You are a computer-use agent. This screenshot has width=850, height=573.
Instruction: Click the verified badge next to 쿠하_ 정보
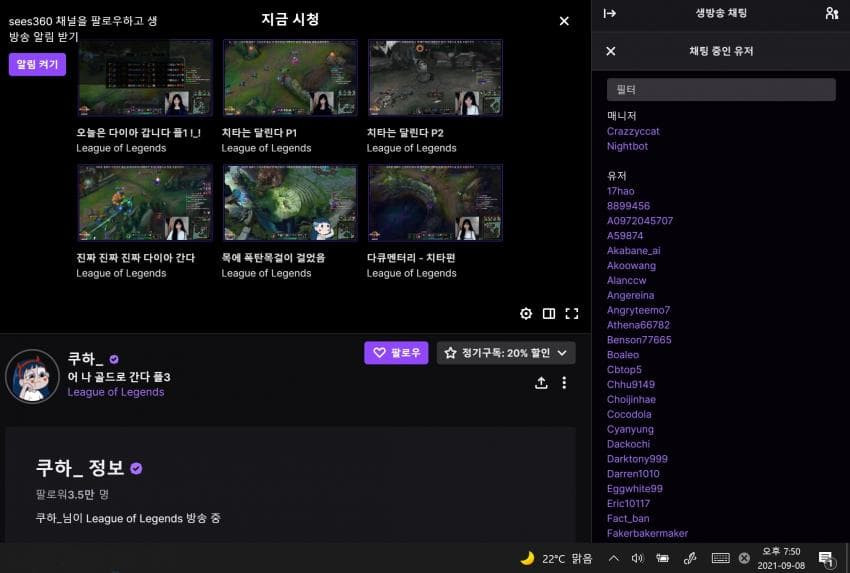coord(136,468)
